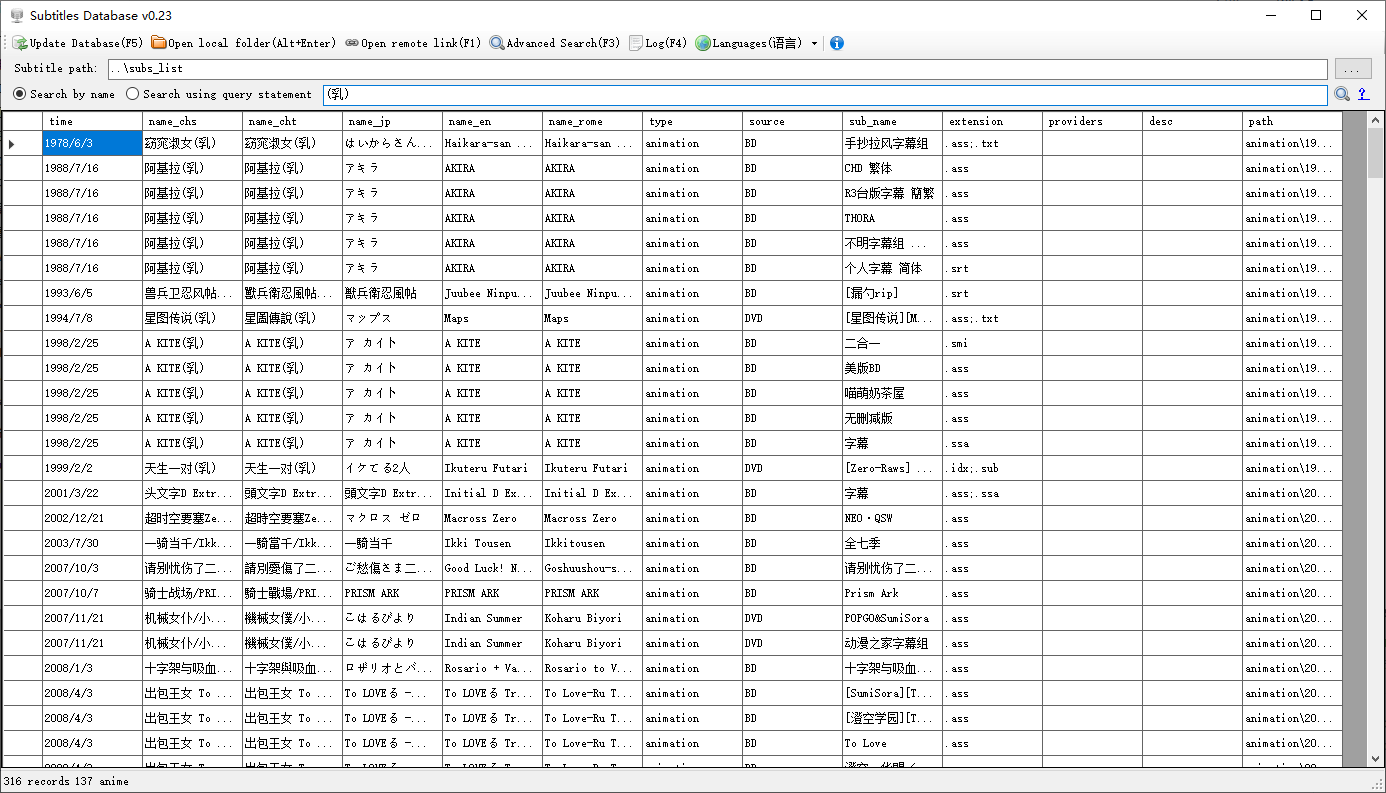Select sub_name cell 'To Love'
Viewport: 1386px width, 793px height.
(x=892, y=743)
